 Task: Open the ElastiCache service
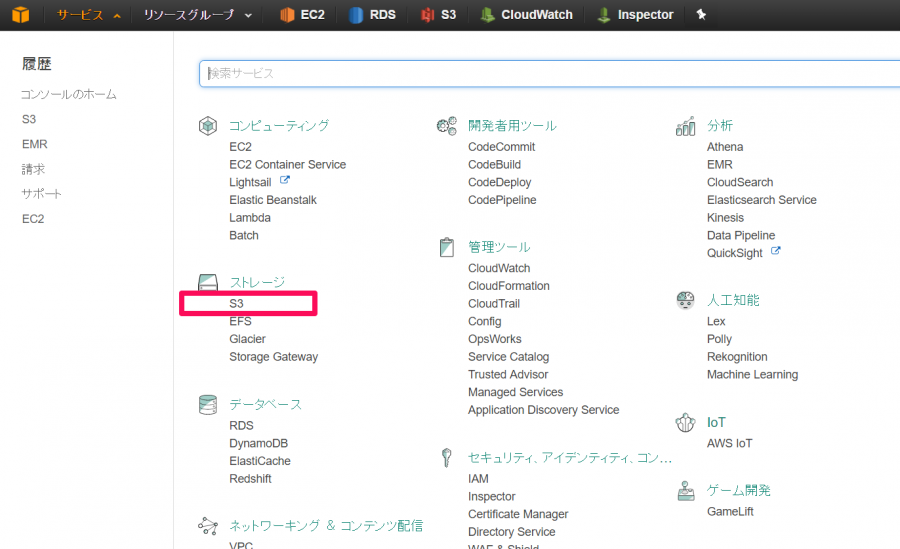[x=259, y=461]
